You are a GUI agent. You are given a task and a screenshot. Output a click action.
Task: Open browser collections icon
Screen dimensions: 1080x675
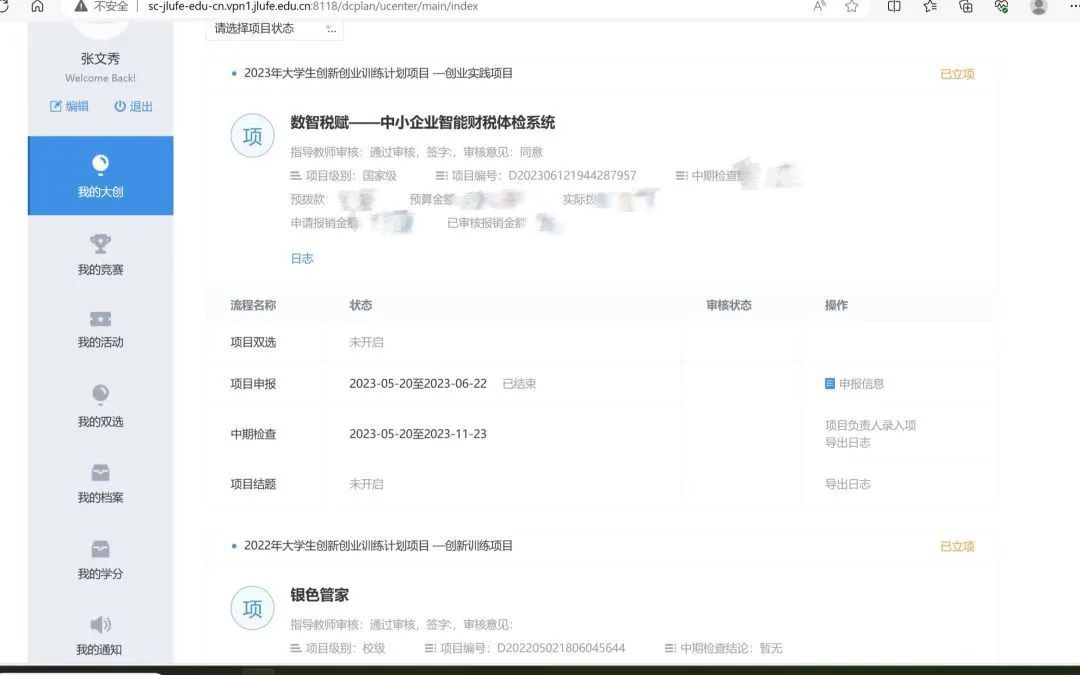click(966, 6)
